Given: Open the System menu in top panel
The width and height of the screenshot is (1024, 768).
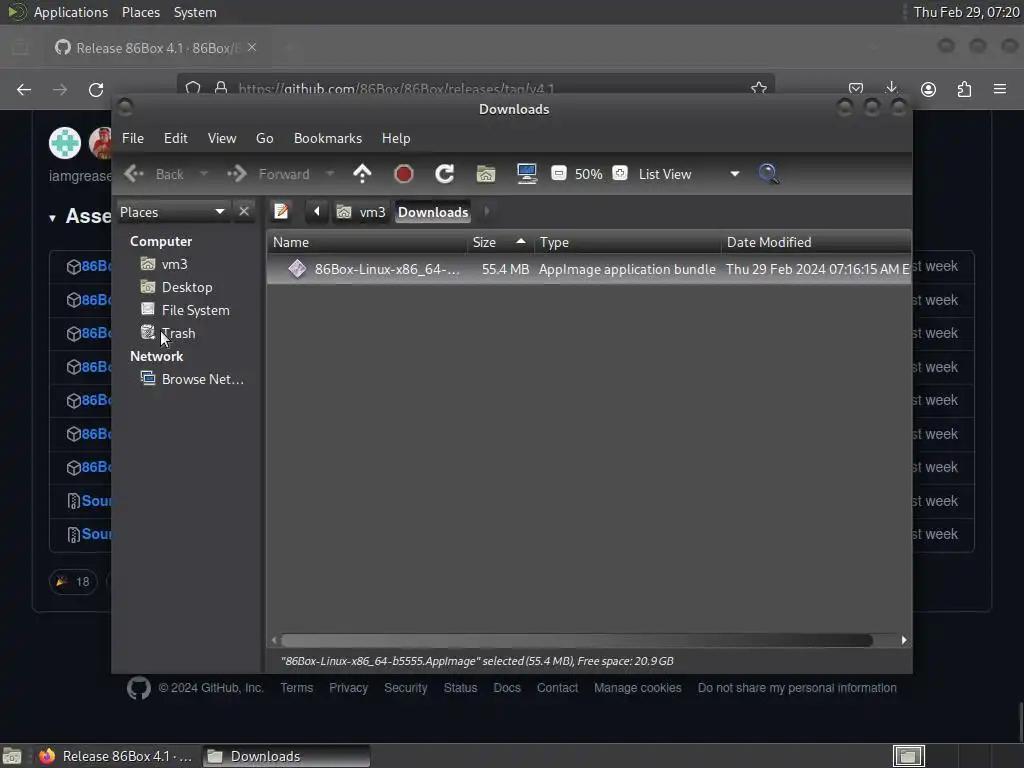Looking at the screenshot, I should (x=195, y=12).
